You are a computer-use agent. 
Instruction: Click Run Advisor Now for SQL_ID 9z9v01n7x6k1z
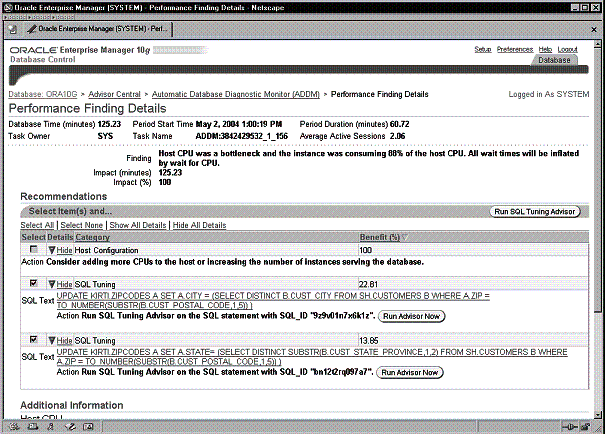(x=411, y=316)
